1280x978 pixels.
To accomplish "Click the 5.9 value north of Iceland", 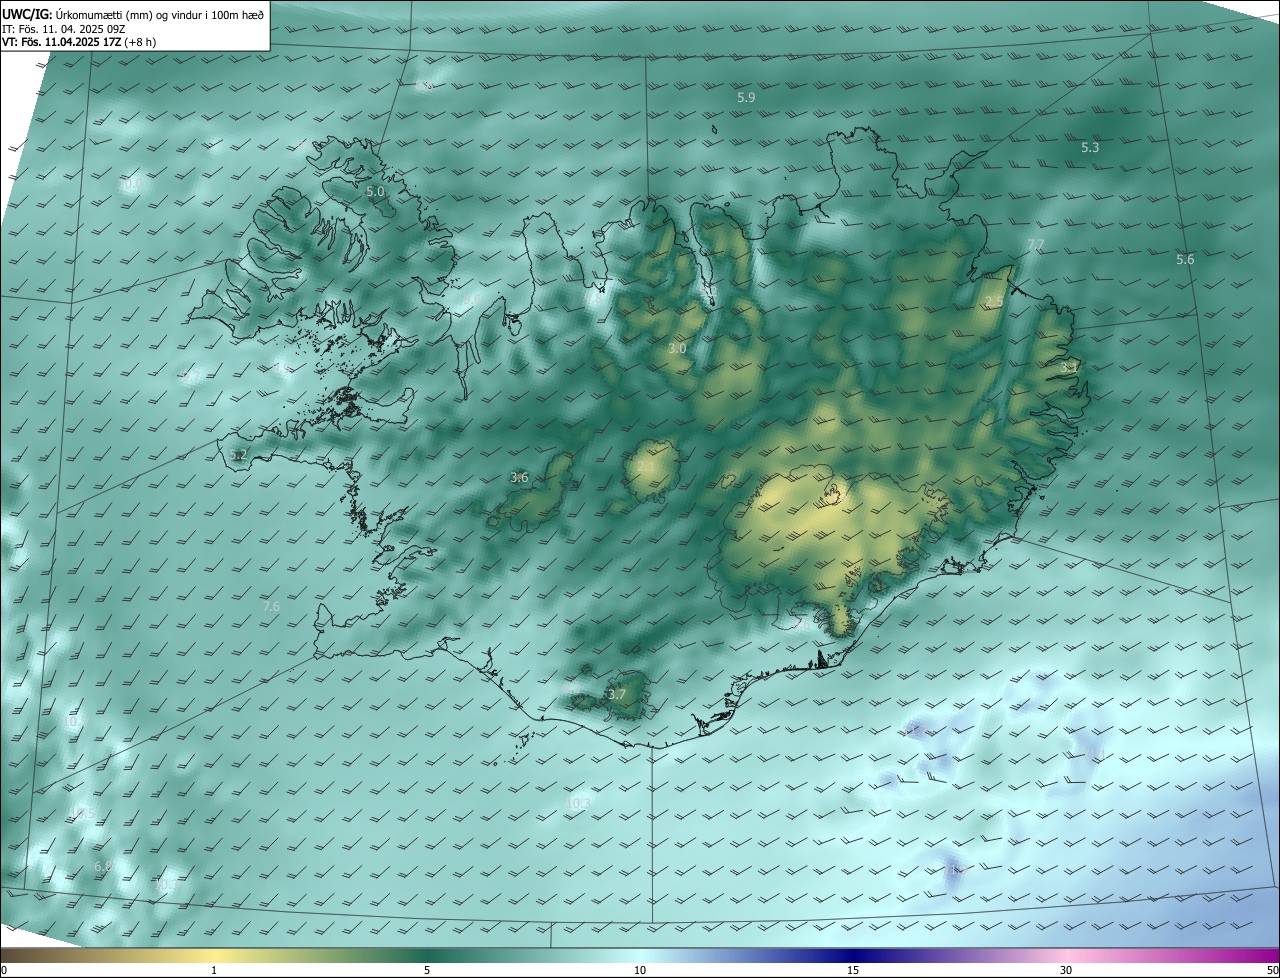I will 746,97.
